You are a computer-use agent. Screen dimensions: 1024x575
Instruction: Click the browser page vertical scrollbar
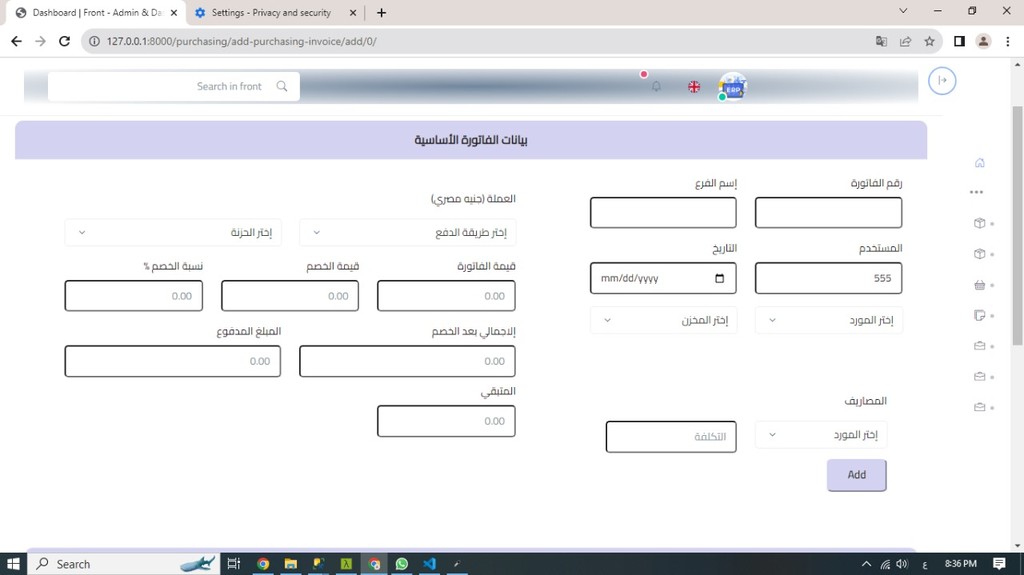point(1017,225)
